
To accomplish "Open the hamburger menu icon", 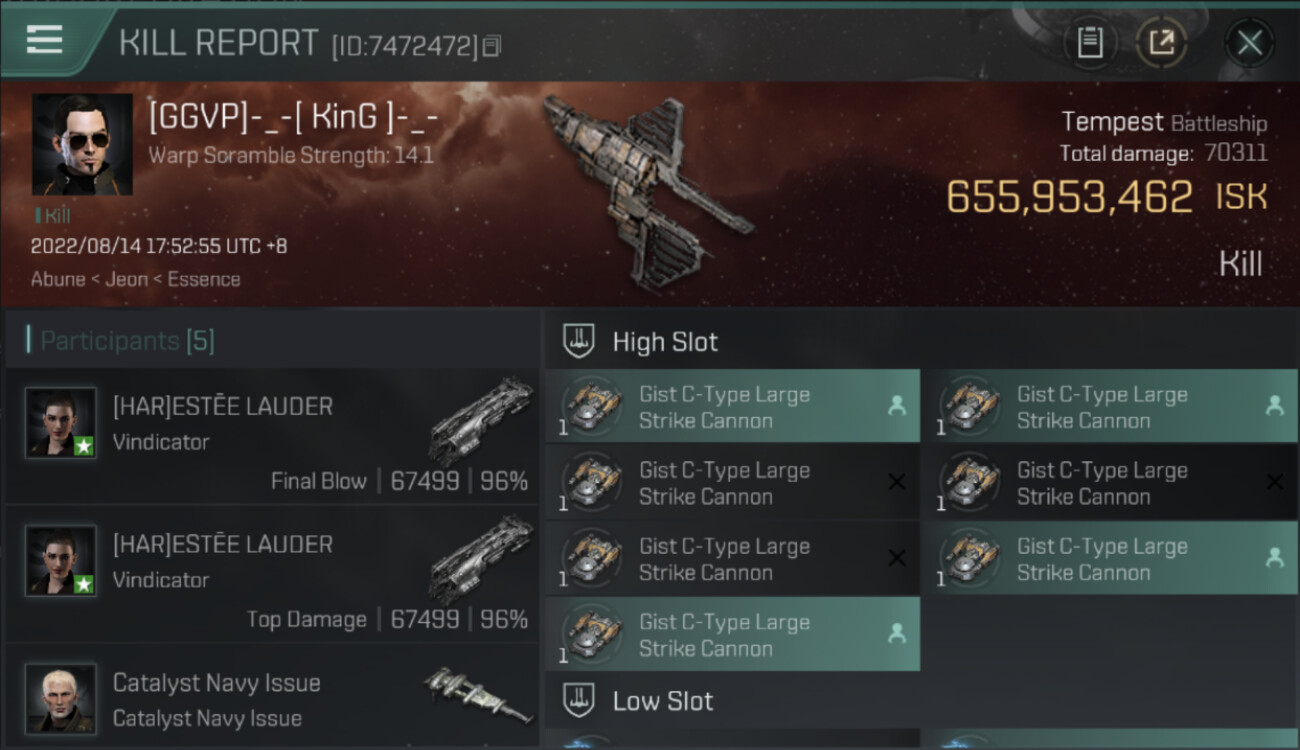I will pos(44,40).
